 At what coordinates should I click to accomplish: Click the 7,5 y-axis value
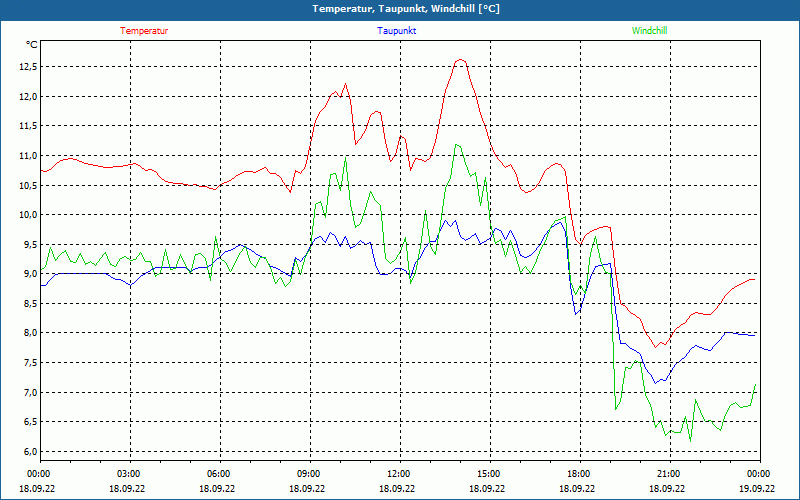[x=31, y=363]
